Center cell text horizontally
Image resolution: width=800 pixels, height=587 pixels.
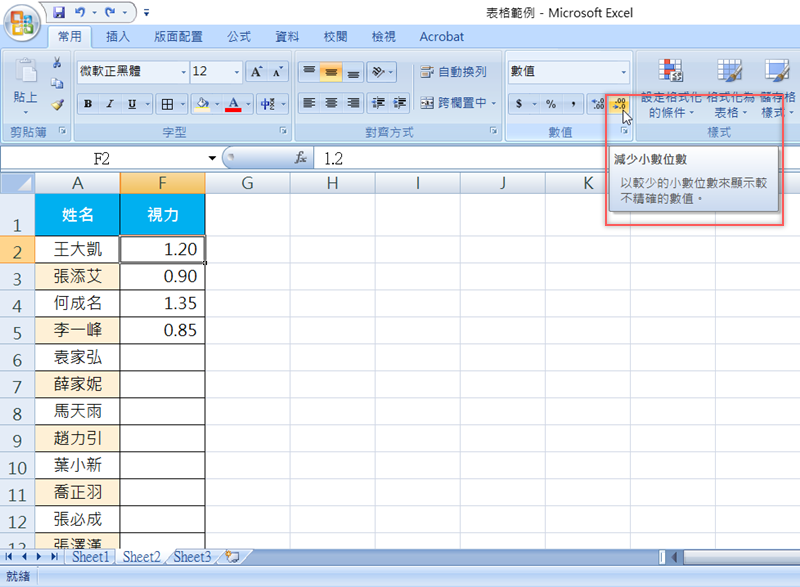pyautogui.click(x=331, y=103)
